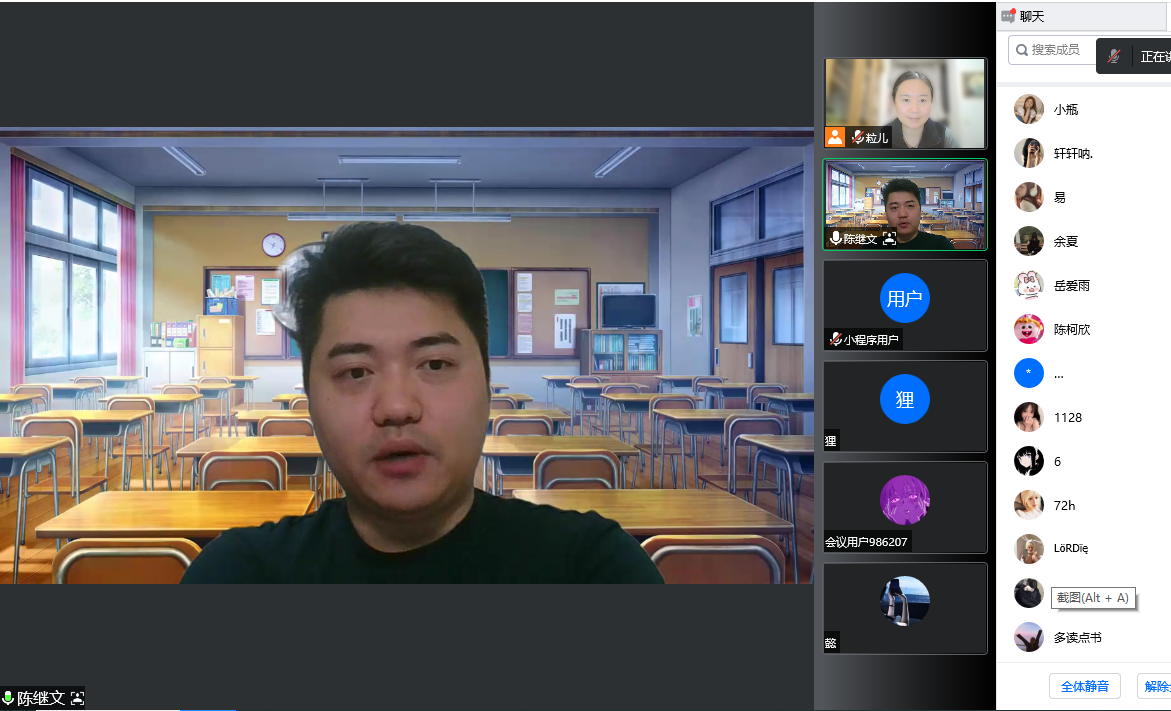Open 陈柯欣's entry in member list
The image size is (1171, 711).
click(1071, 330)
